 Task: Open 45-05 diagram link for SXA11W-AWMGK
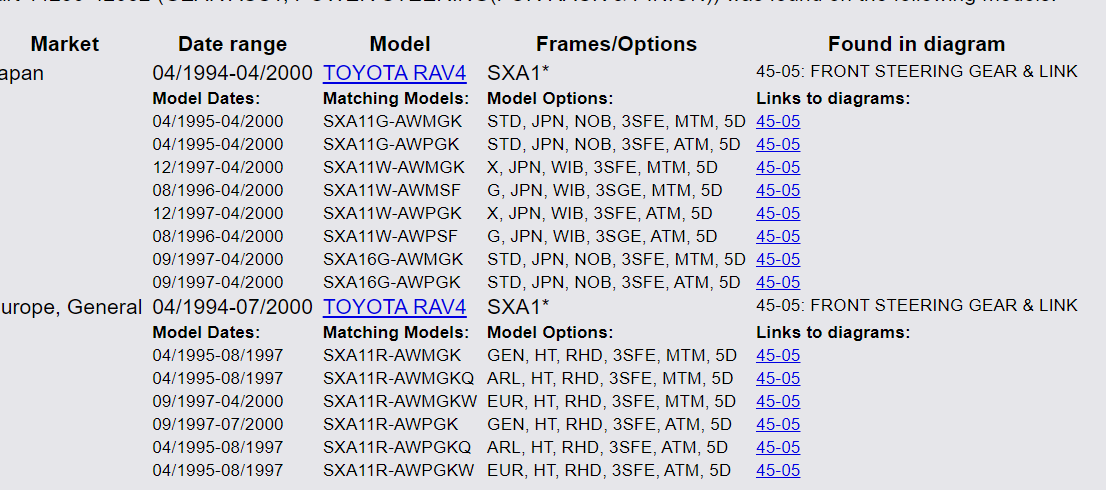coord(778,167)
